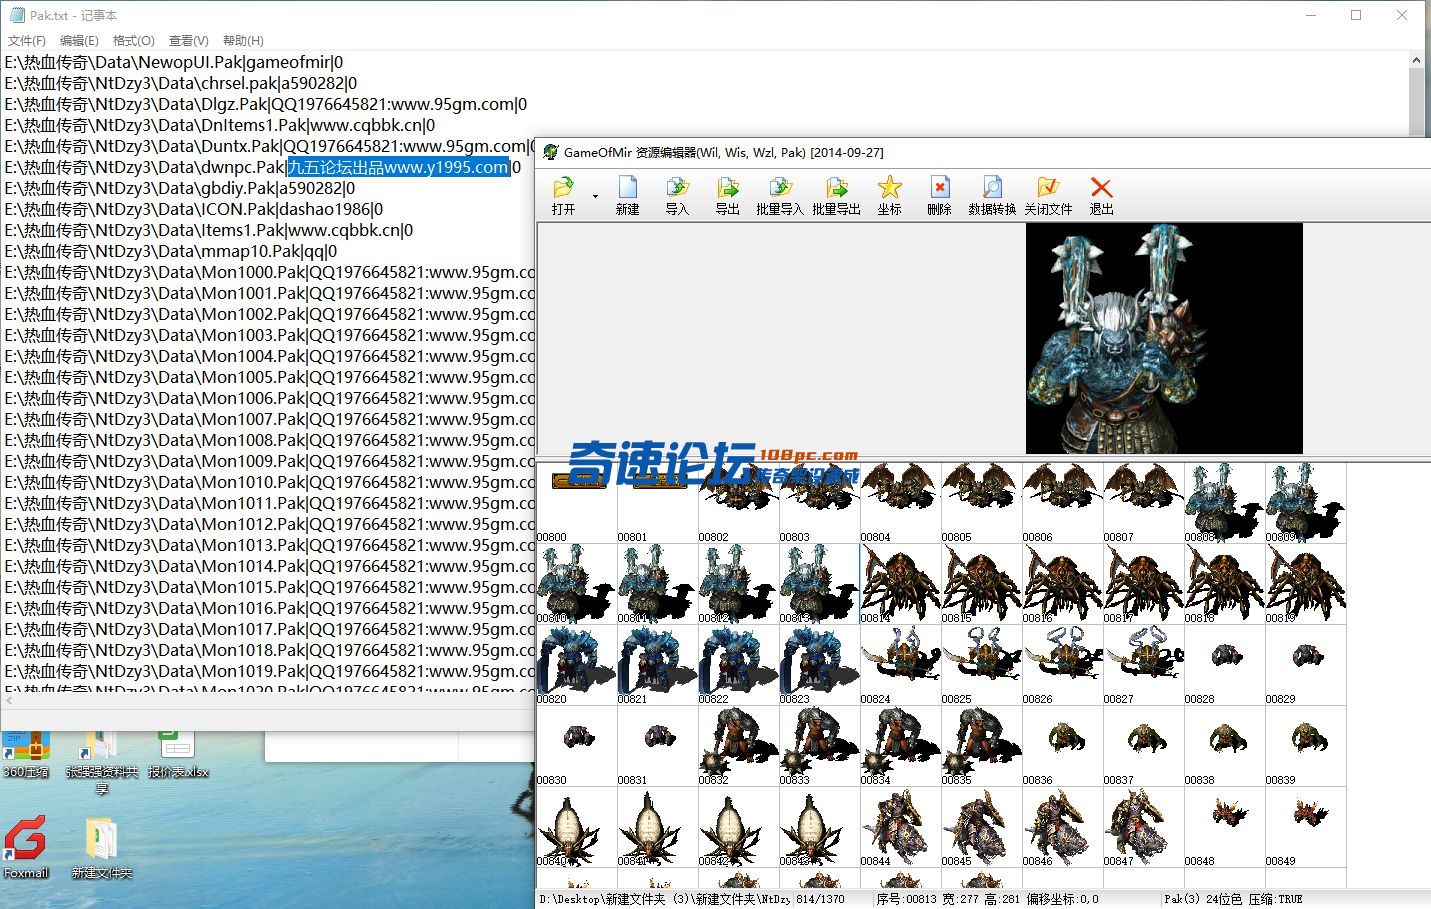Click the Mon1000.Pak line in Notepad
The height and width of the screenshot is (909, 1431).
pos(270,272)
